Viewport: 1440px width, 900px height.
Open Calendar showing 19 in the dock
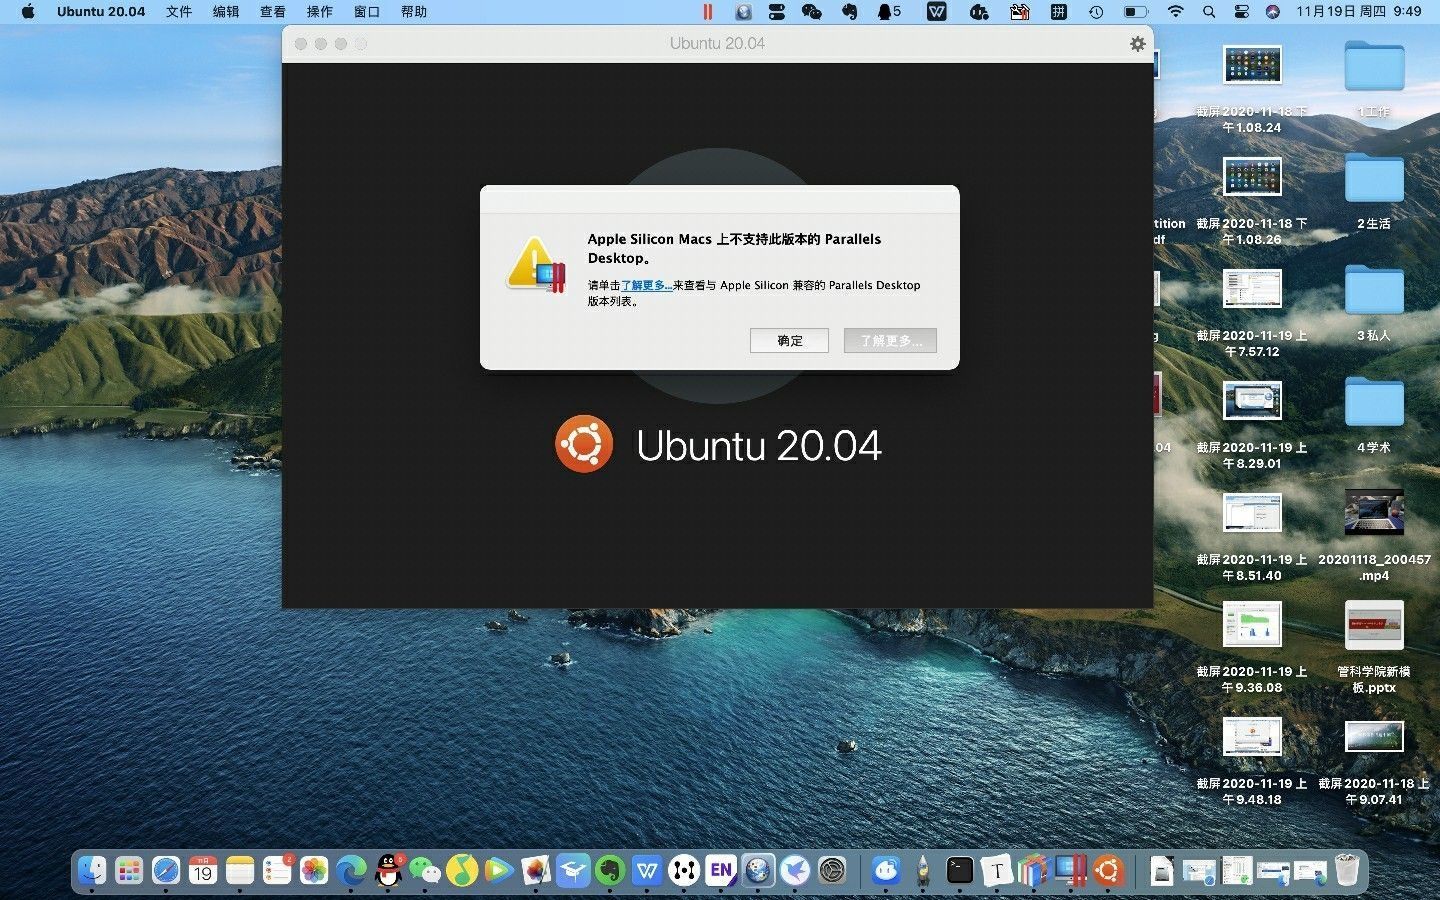point(203,871)
